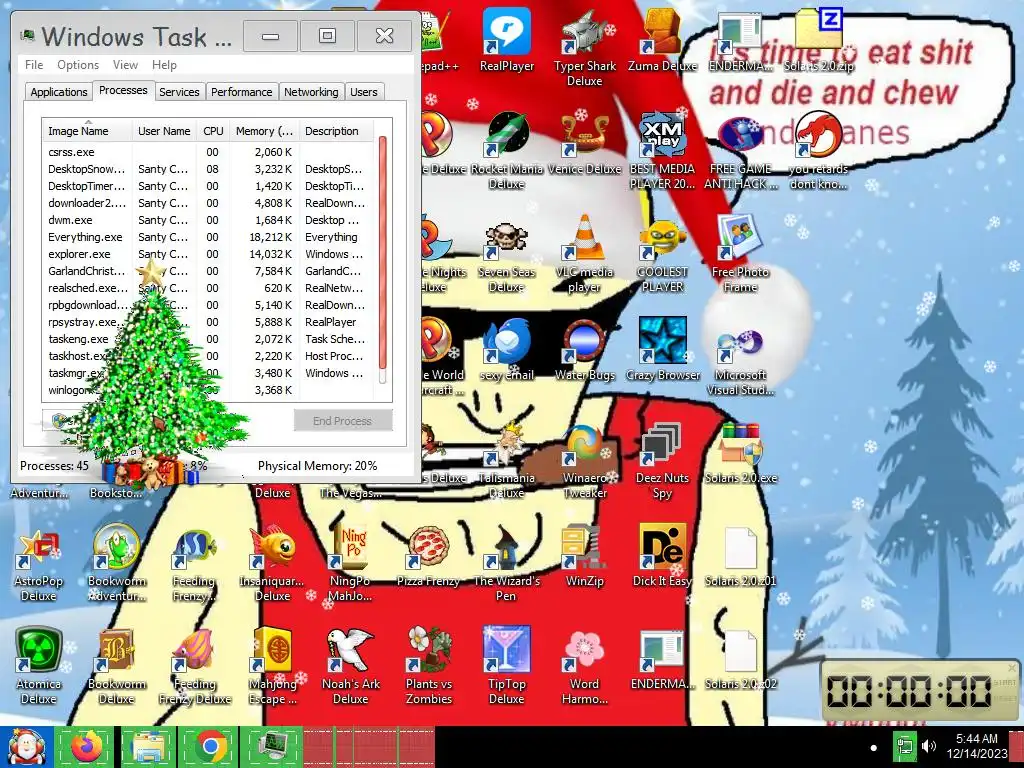Select the csrss.exe process row
Image resolution: width=1024 pixels, height=768 pixels.
click(x=208, y=152)
